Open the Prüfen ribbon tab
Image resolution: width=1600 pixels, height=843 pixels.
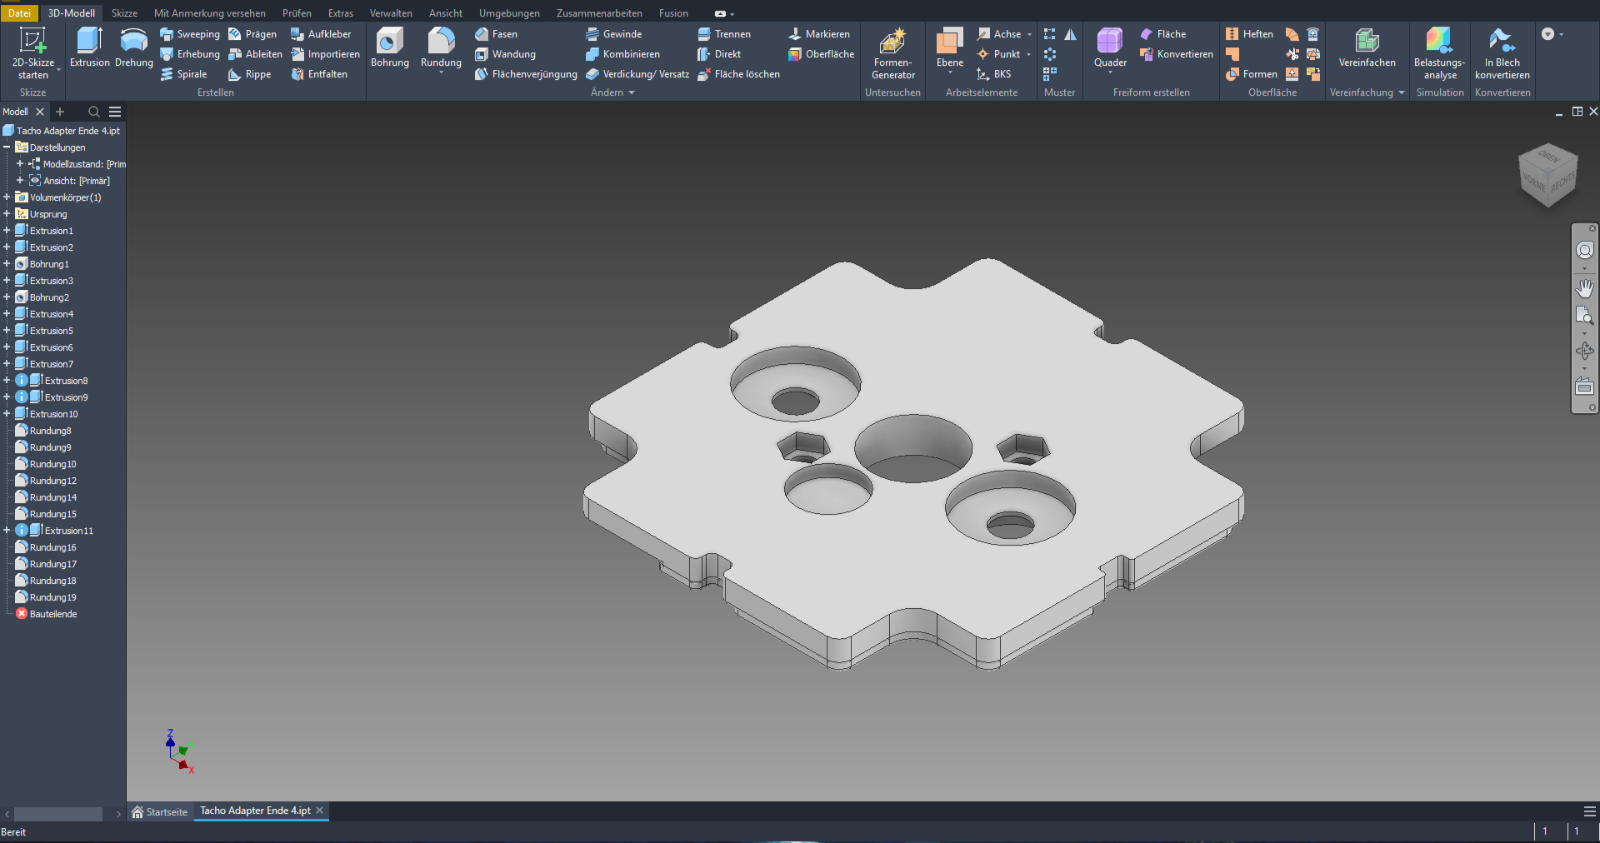click(x=297, y=13)
